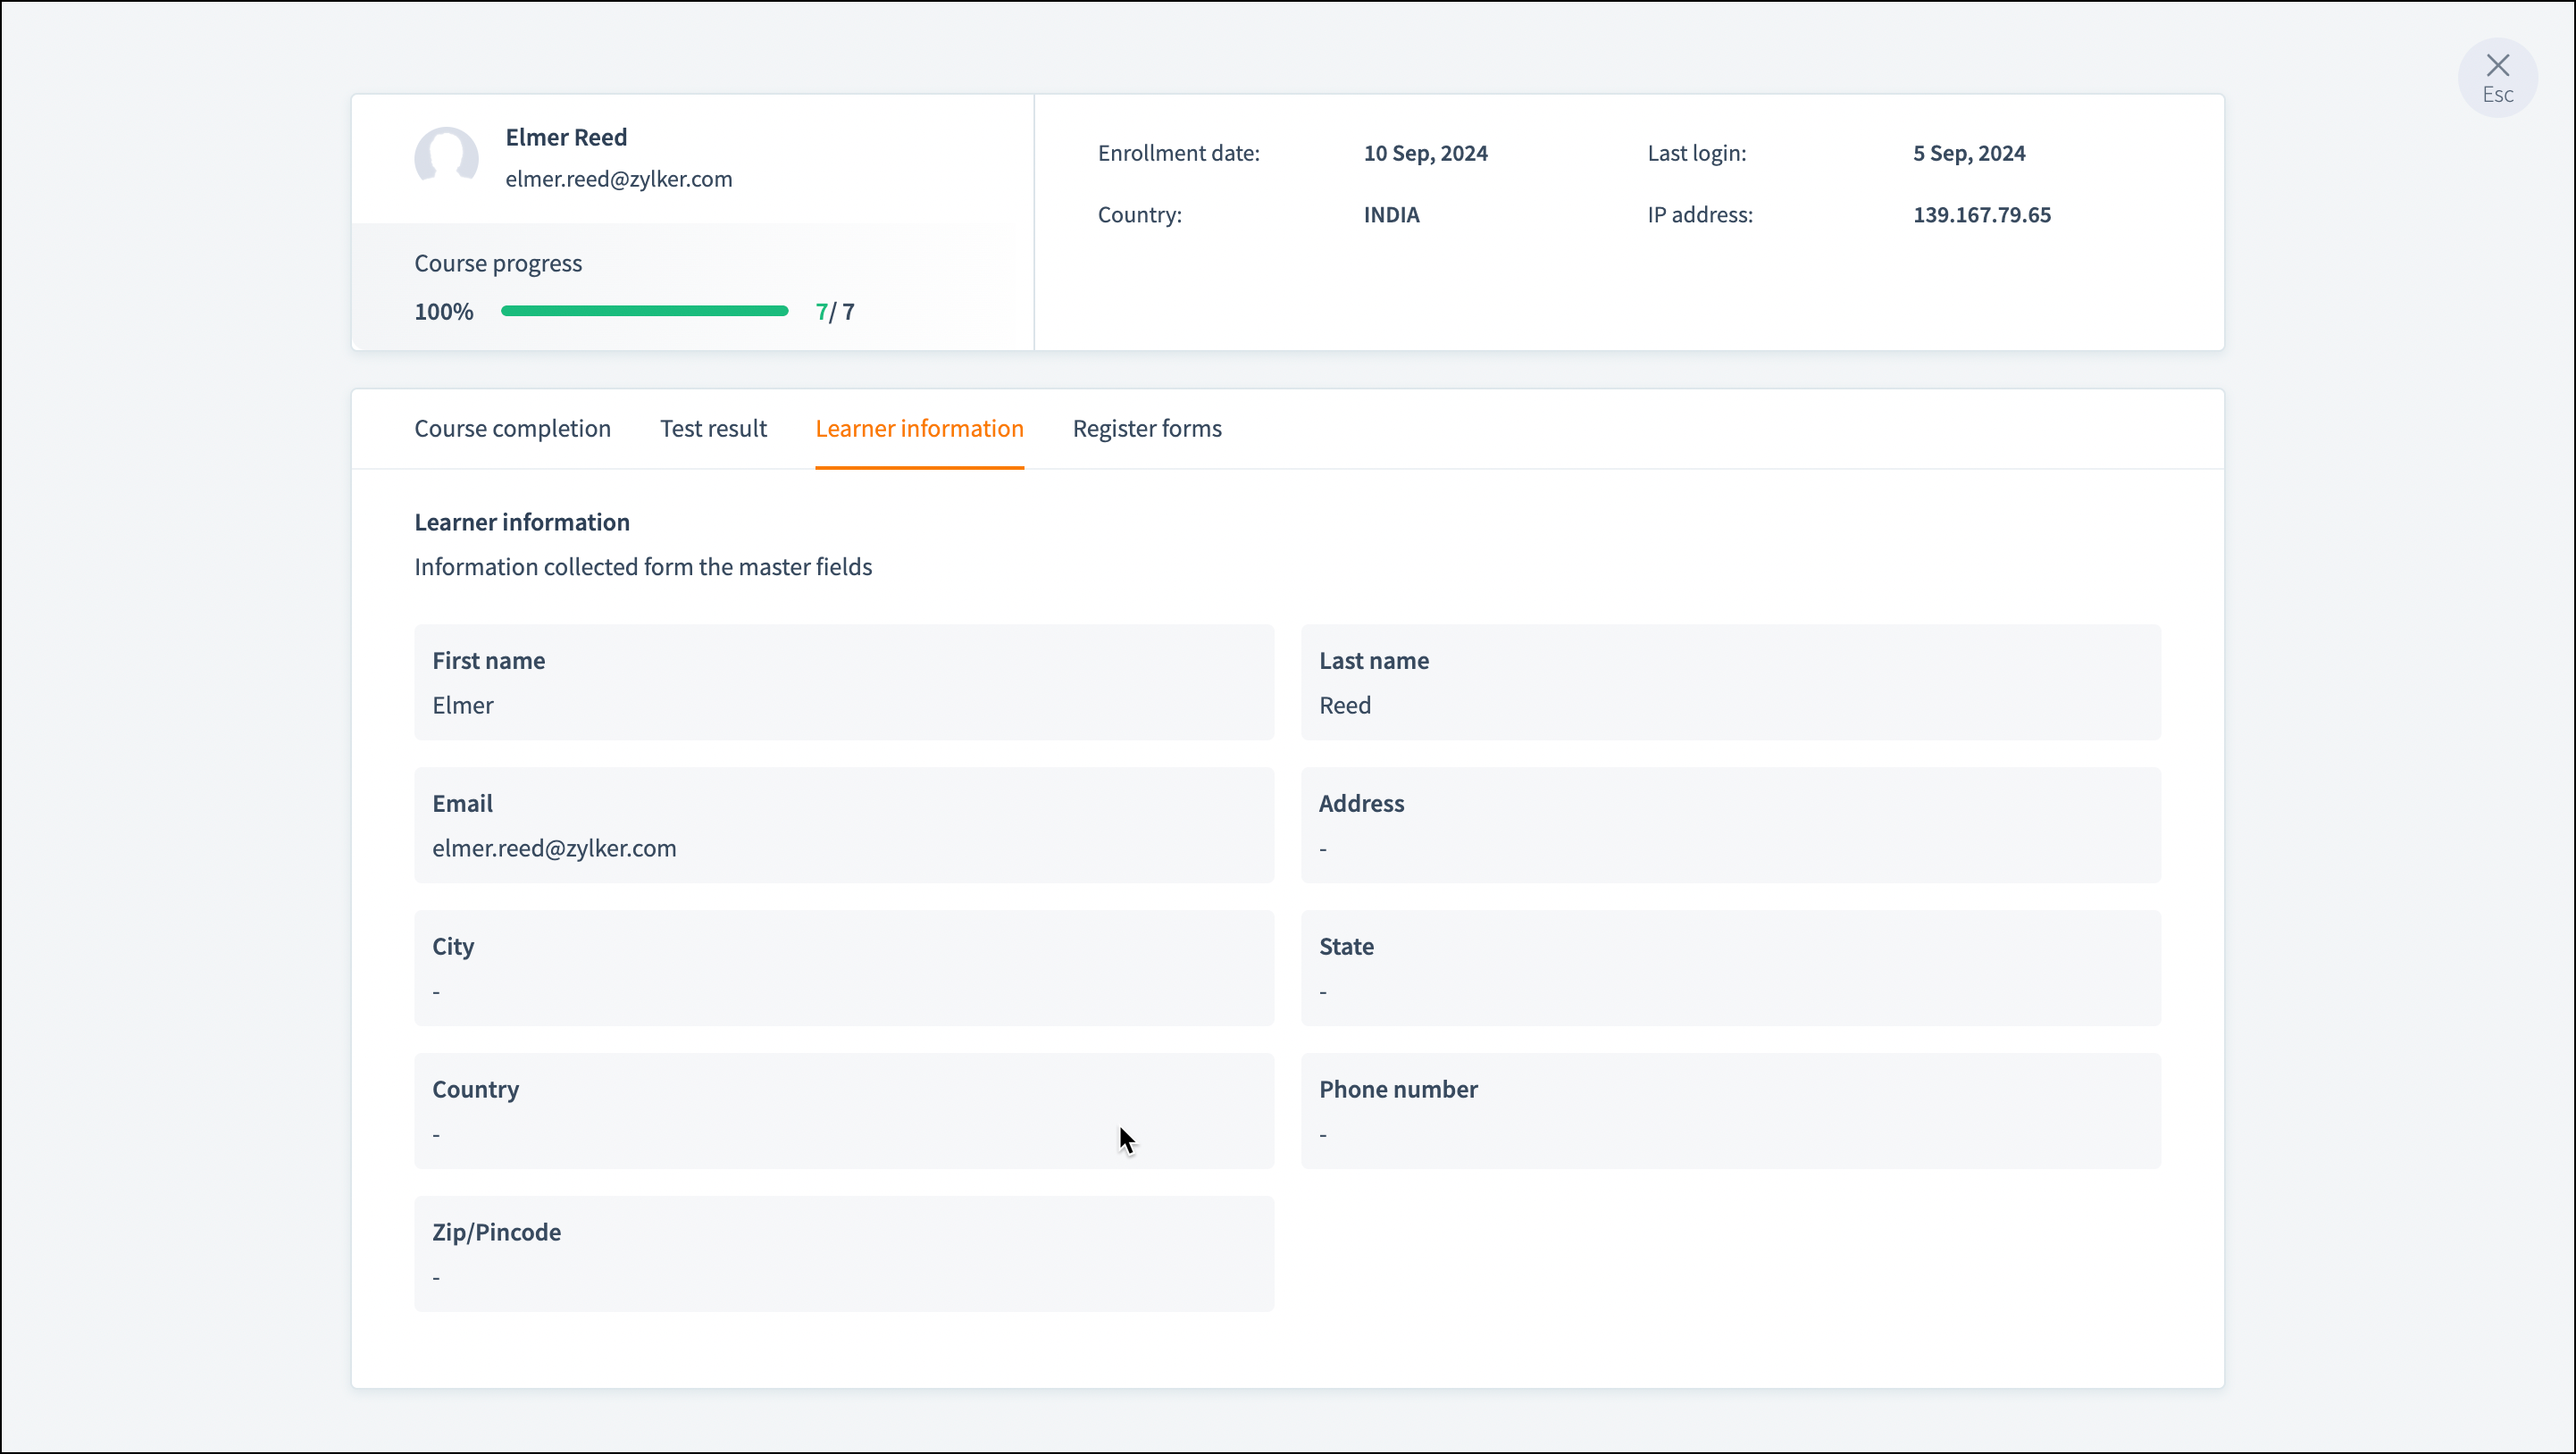
Task: Click the City field card
Action: 843,968
